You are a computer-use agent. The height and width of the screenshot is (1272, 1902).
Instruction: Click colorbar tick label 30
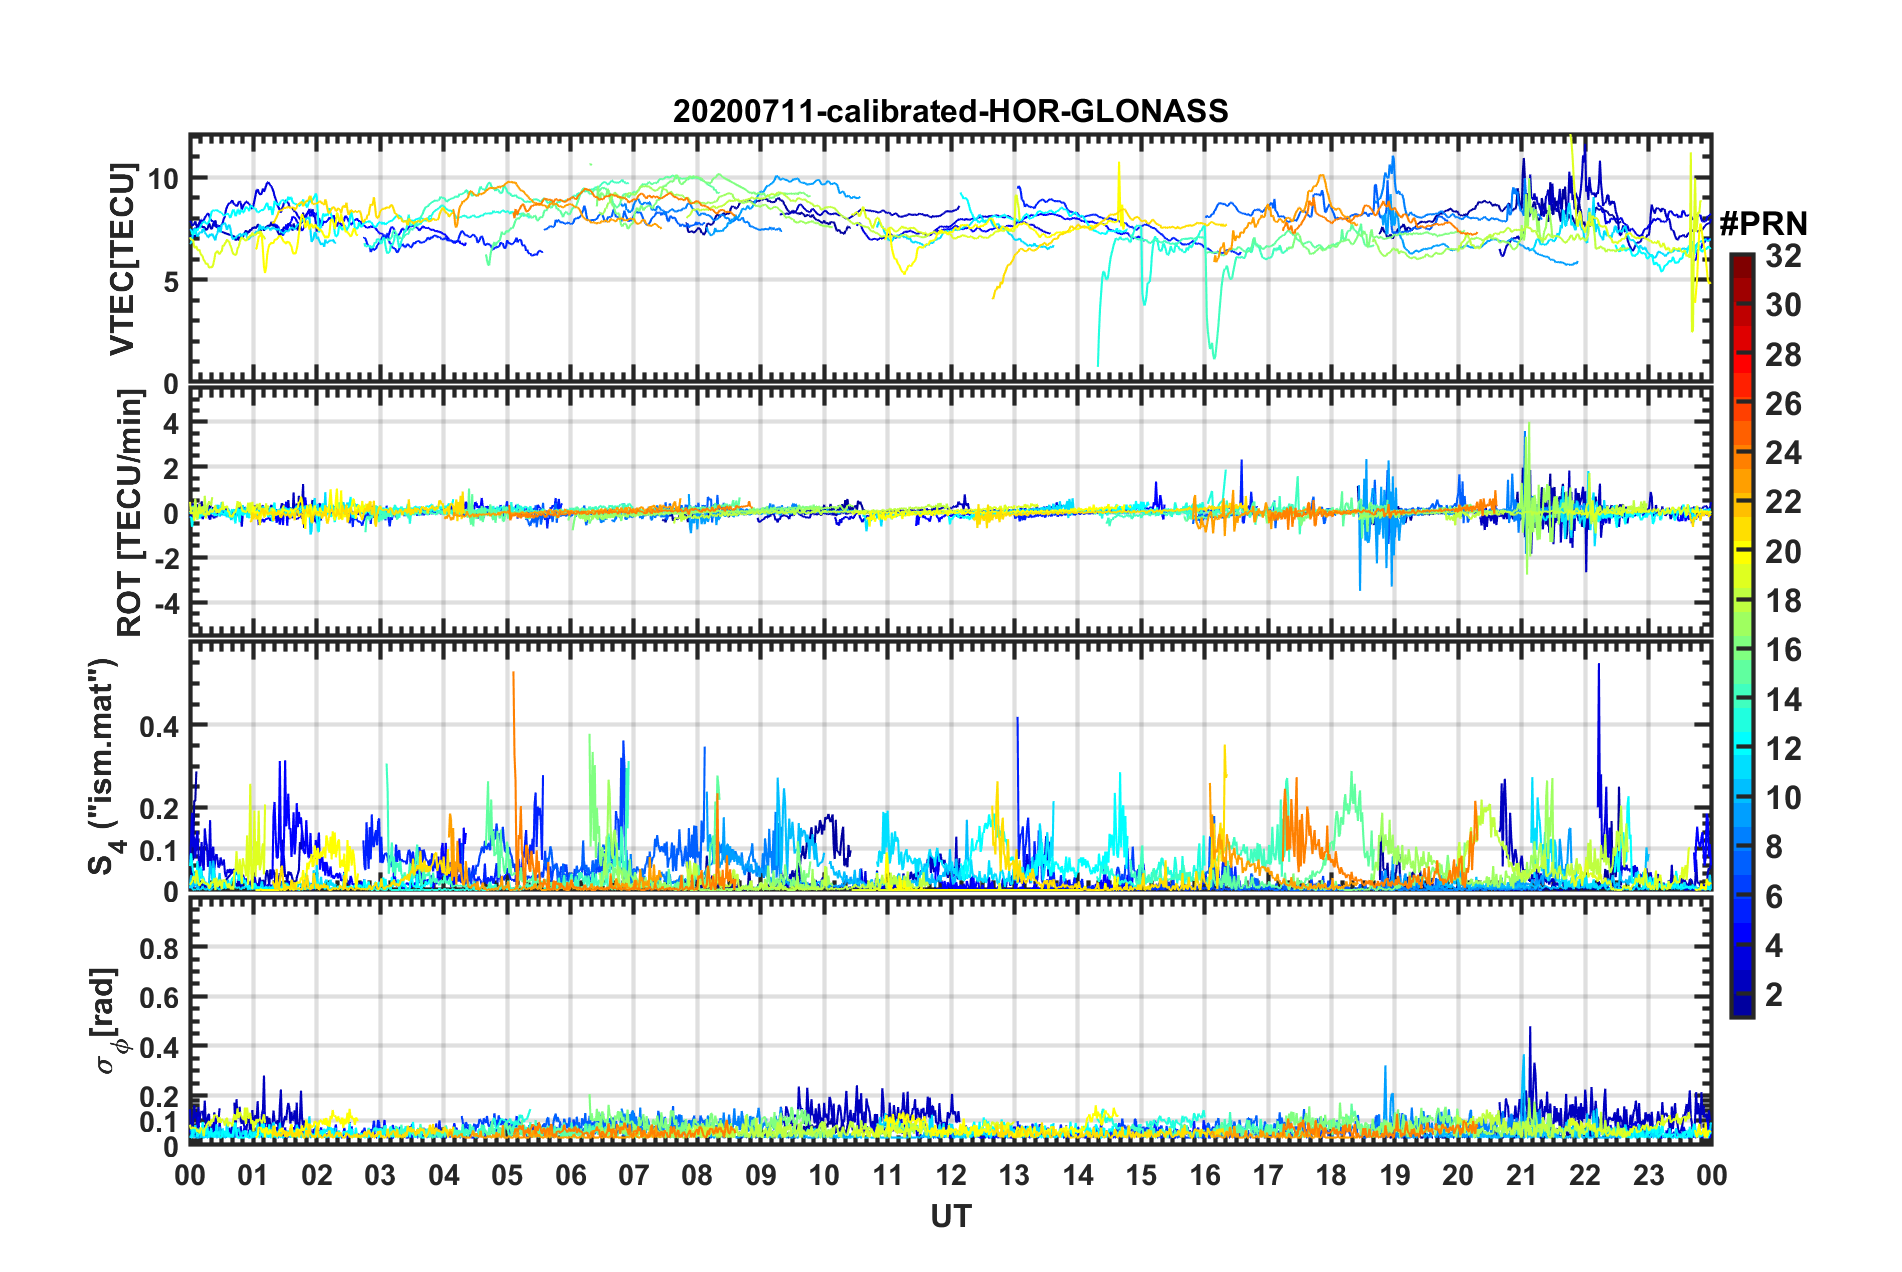pos(1783,305)
